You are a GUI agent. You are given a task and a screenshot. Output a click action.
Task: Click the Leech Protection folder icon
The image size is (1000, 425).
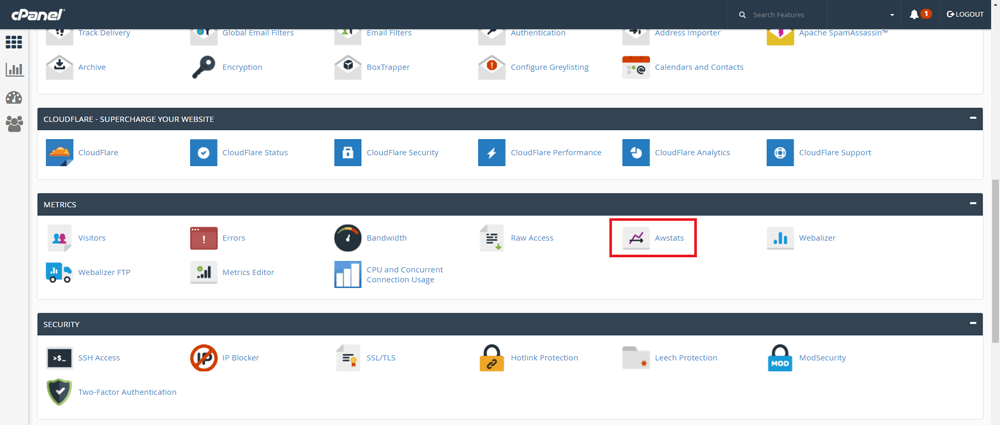(636, 358)
